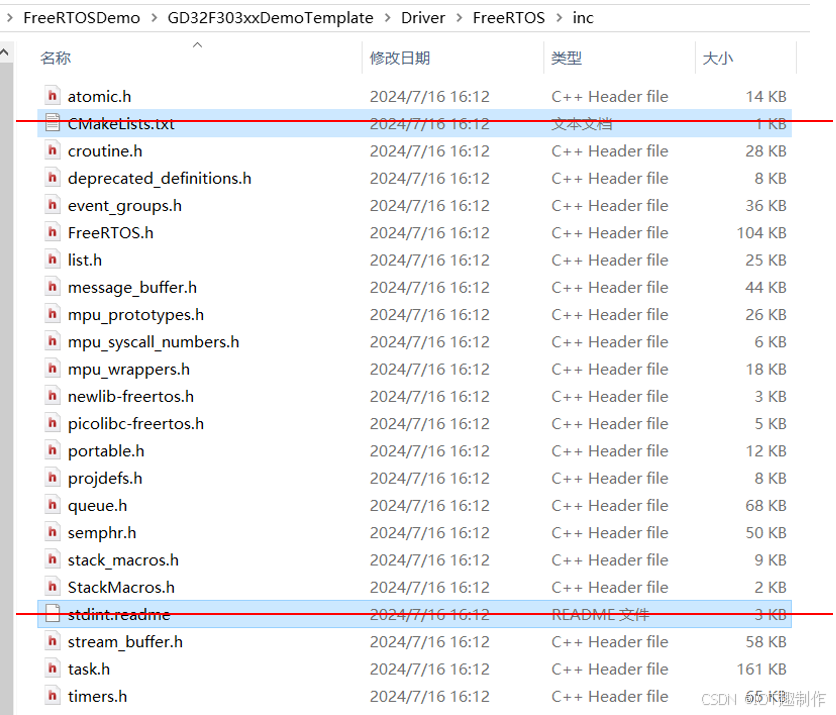The width and height of the screenshot is (836, 715).
Task: Select file name task.h
Action: point(89,669)
